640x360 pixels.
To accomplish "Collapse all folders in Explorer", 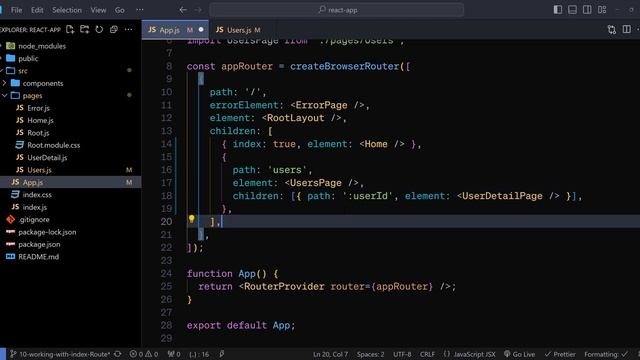I will (114, 29).
